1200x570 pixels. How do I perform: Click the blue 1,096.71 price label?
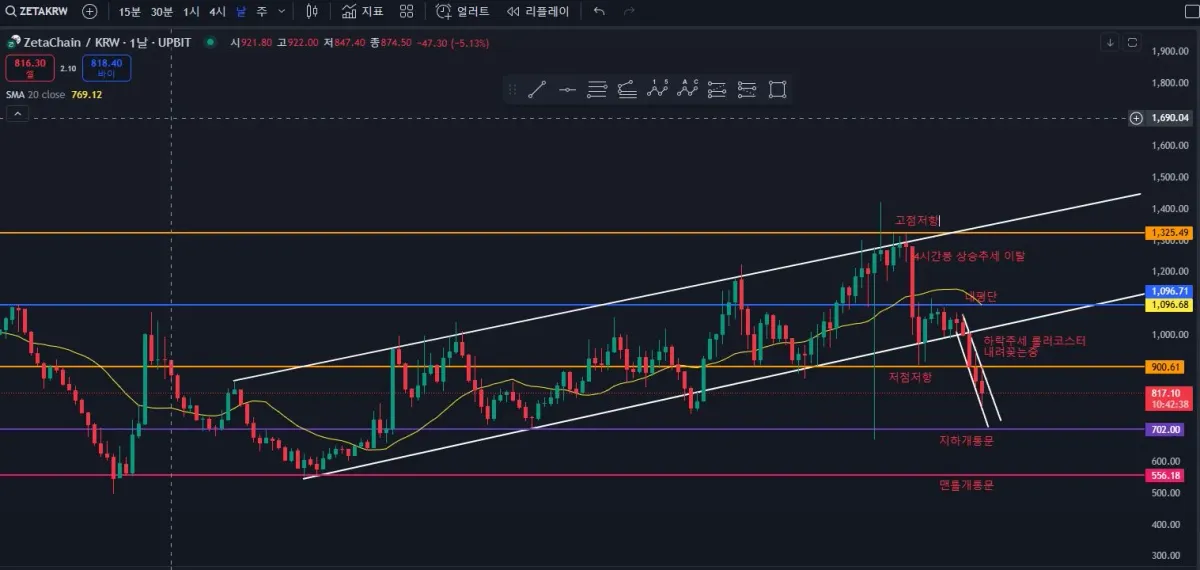pos(1169,291)
